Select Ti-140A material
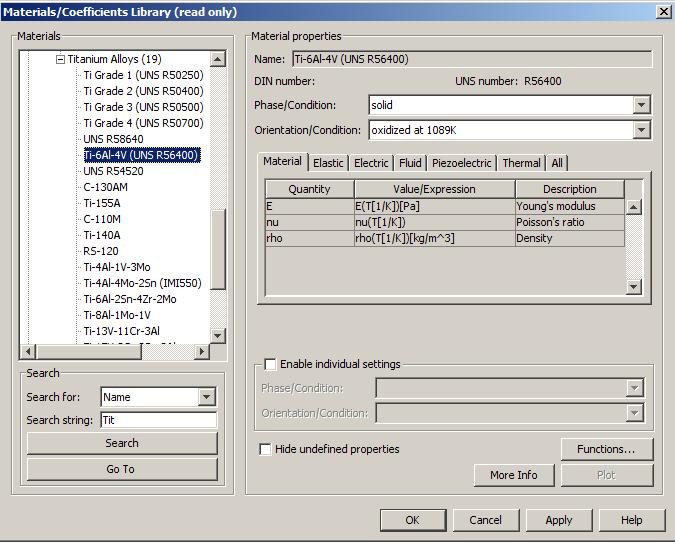 pos(102,235)
